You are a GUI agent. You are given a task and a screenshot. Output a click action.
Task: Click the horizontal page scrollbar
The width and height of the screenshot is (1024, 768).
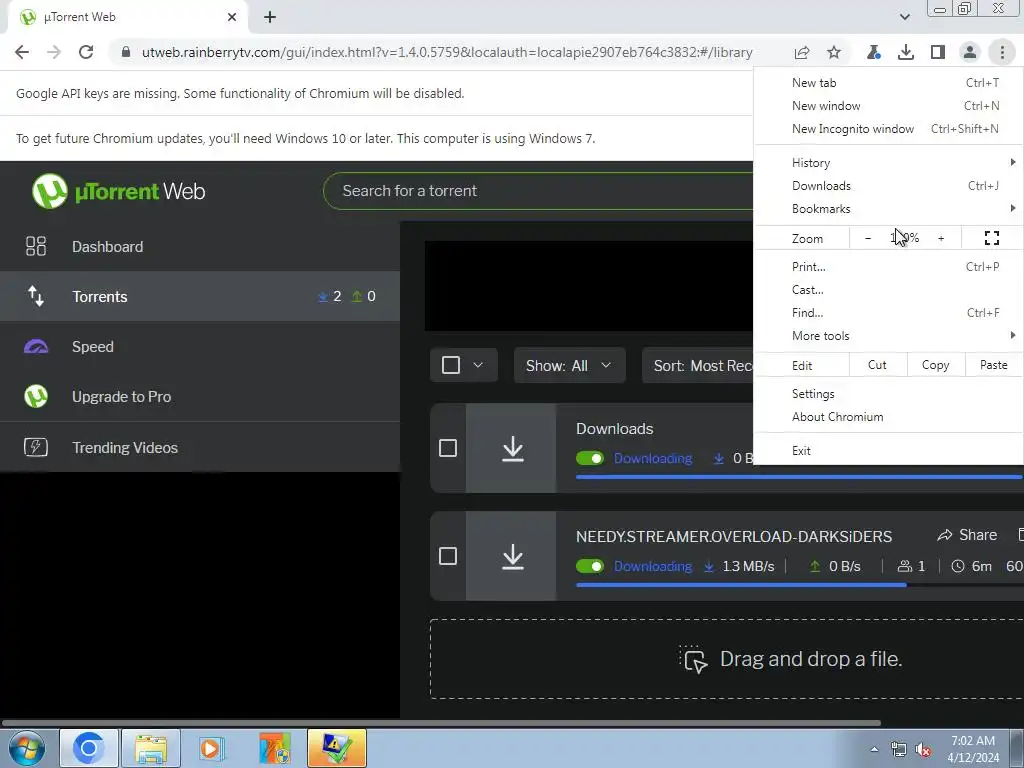tap(441, 723)
